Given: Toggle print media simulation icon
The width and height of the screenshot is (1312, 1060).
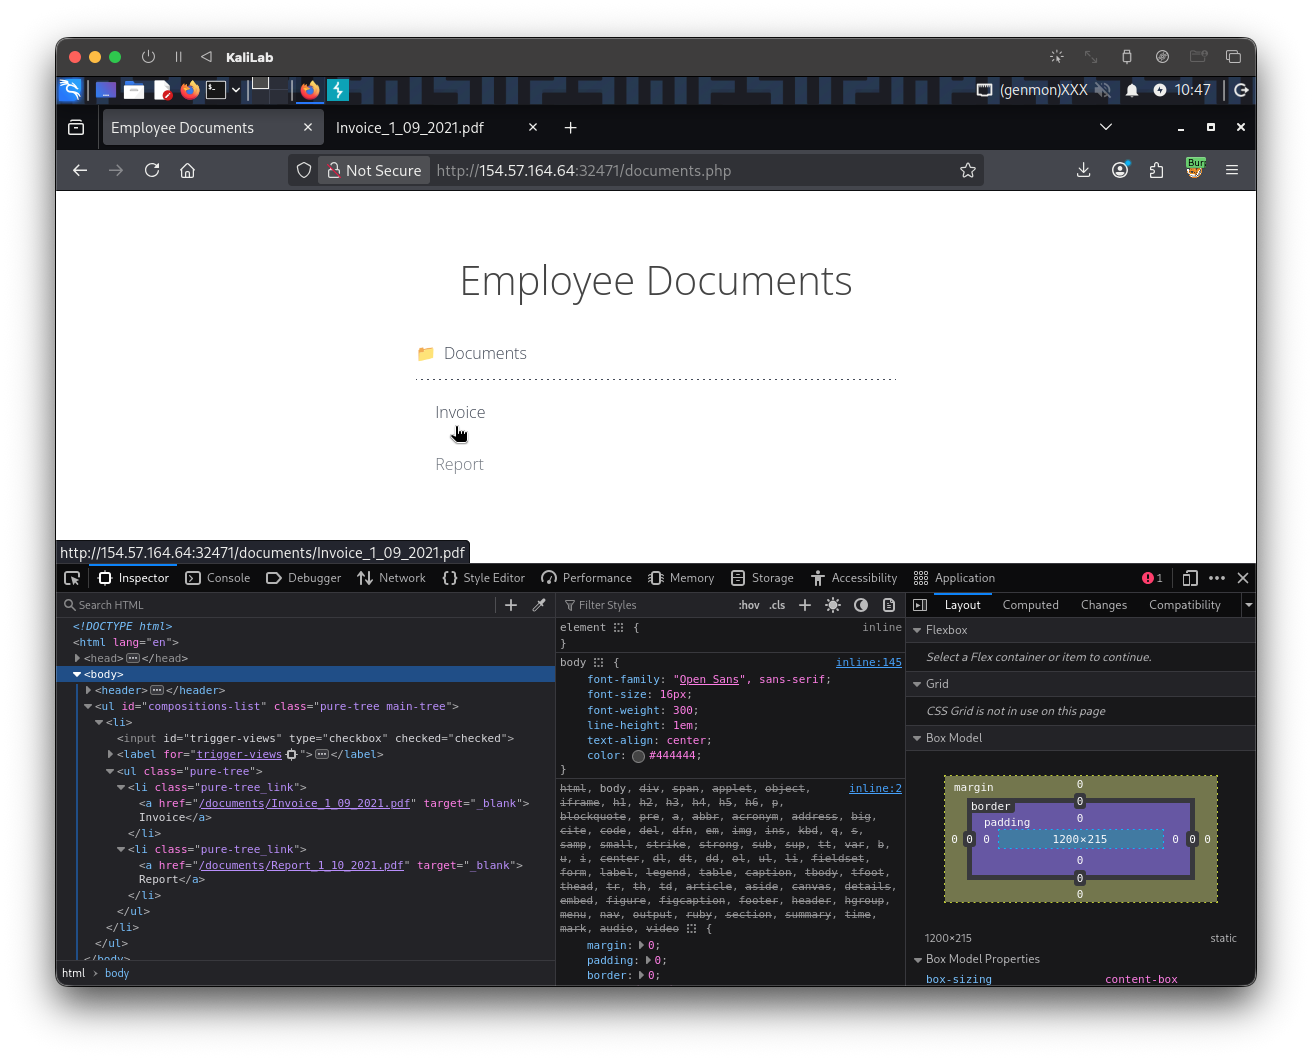Looking at the screenshot, I should click(889, 605).
